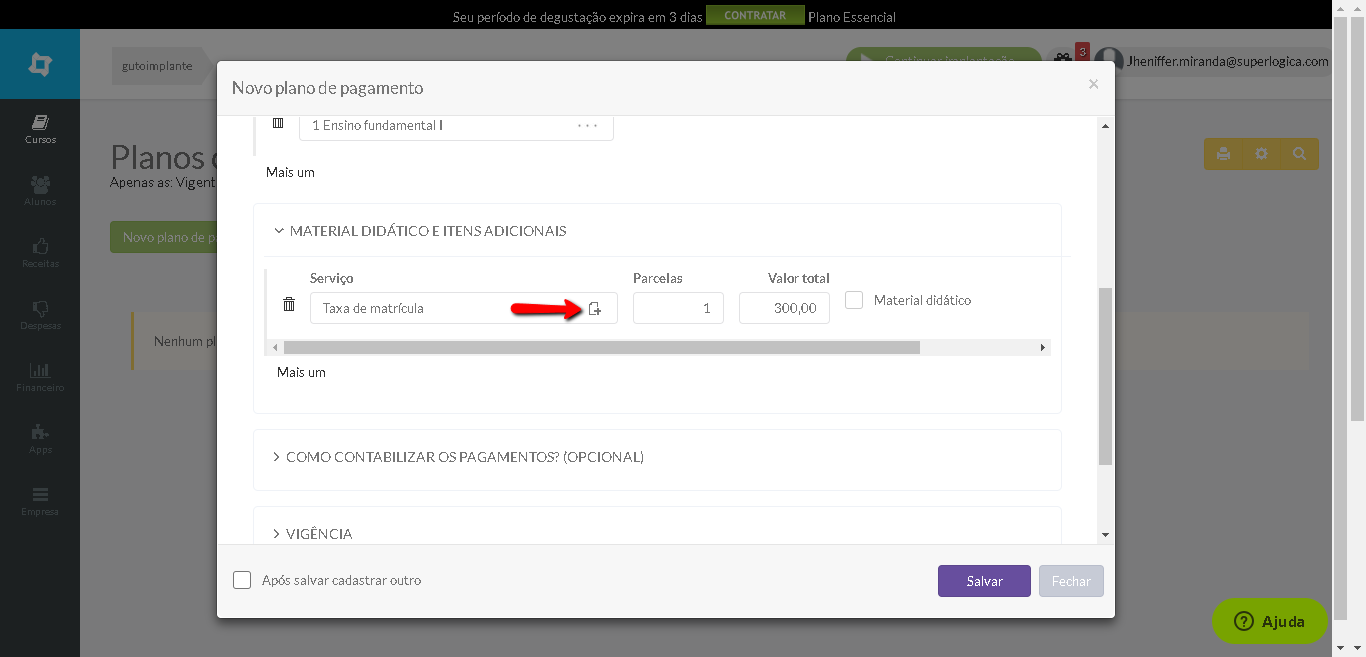Open the user avatar profile
Image resolution: width=1366 pixels, height=657 pixels.
tap(1109, 62)
